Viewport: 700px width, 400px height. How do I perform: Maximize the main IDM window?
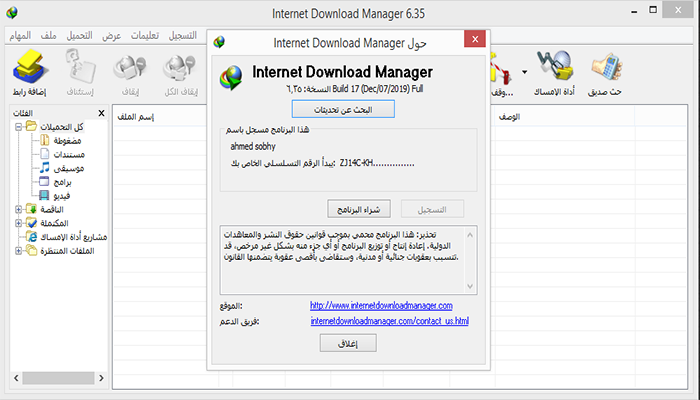653,10
